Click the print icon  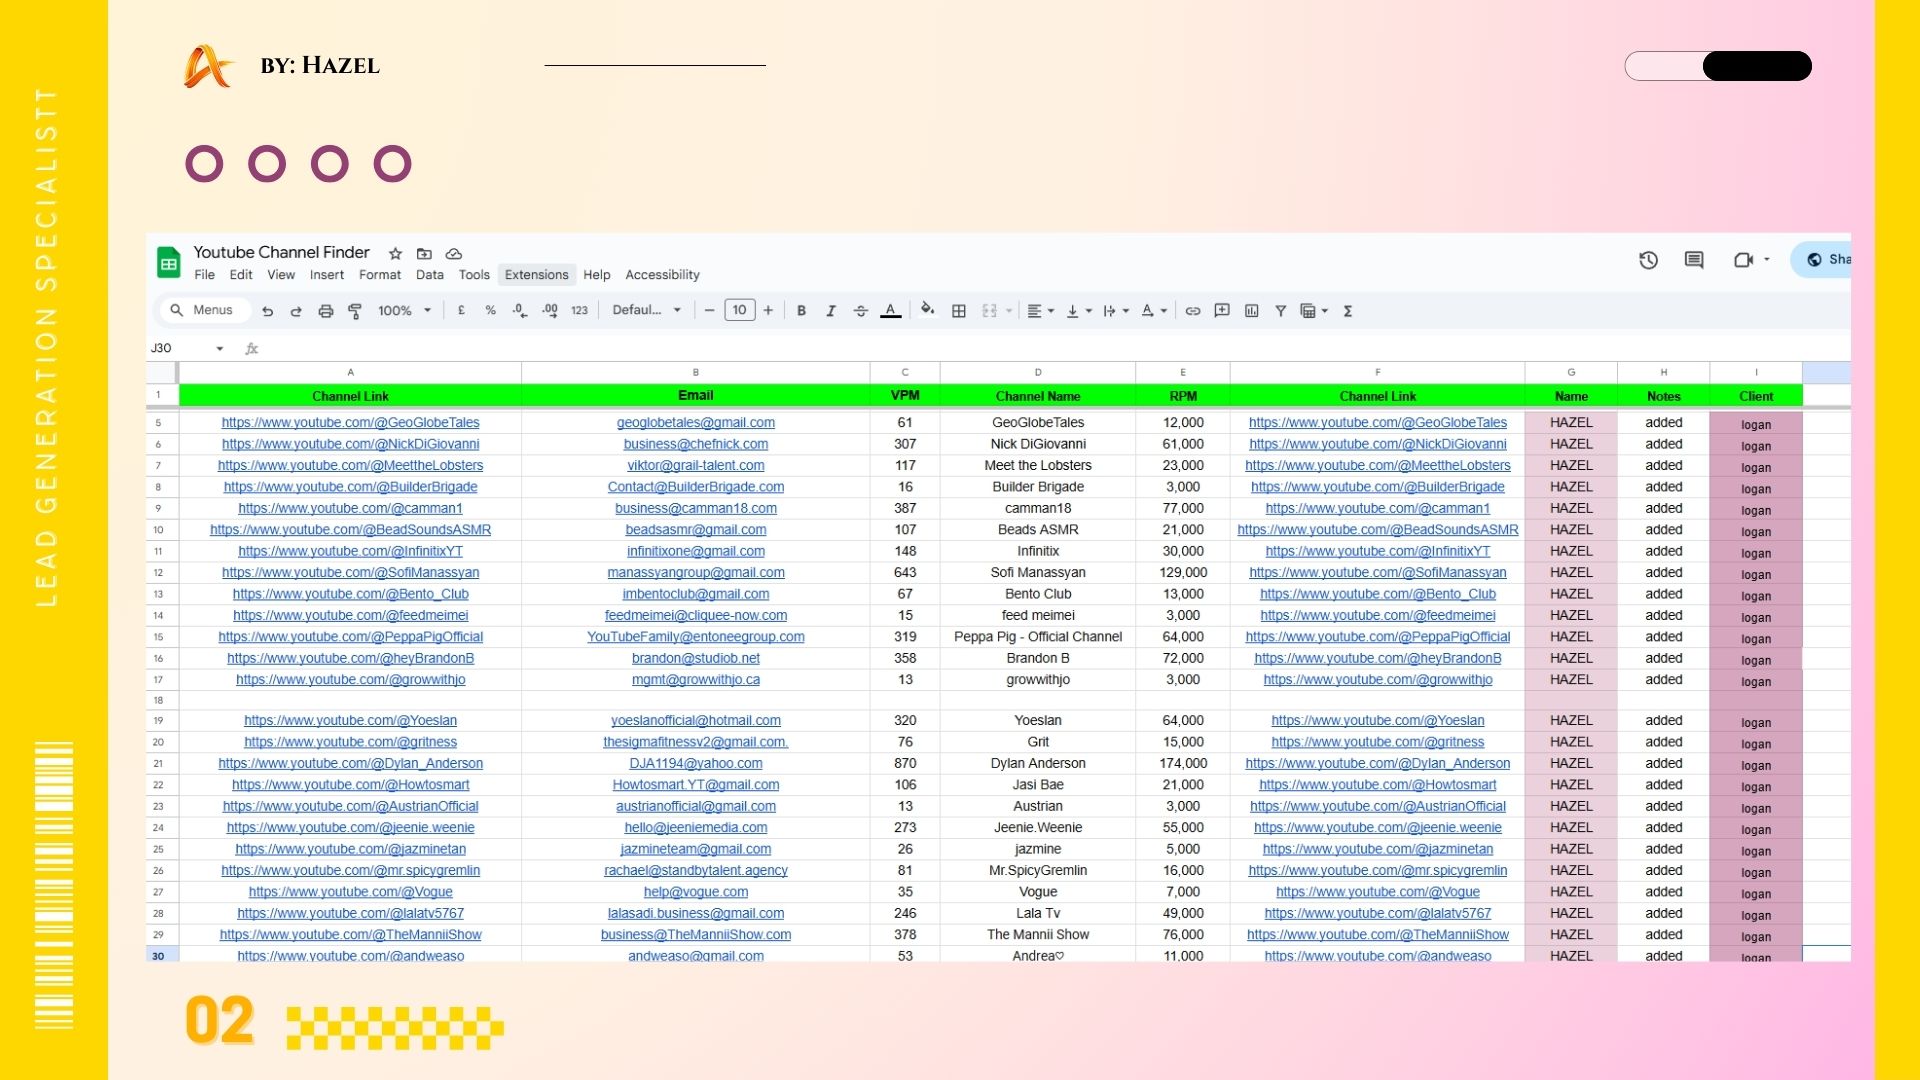coord(325,311)
